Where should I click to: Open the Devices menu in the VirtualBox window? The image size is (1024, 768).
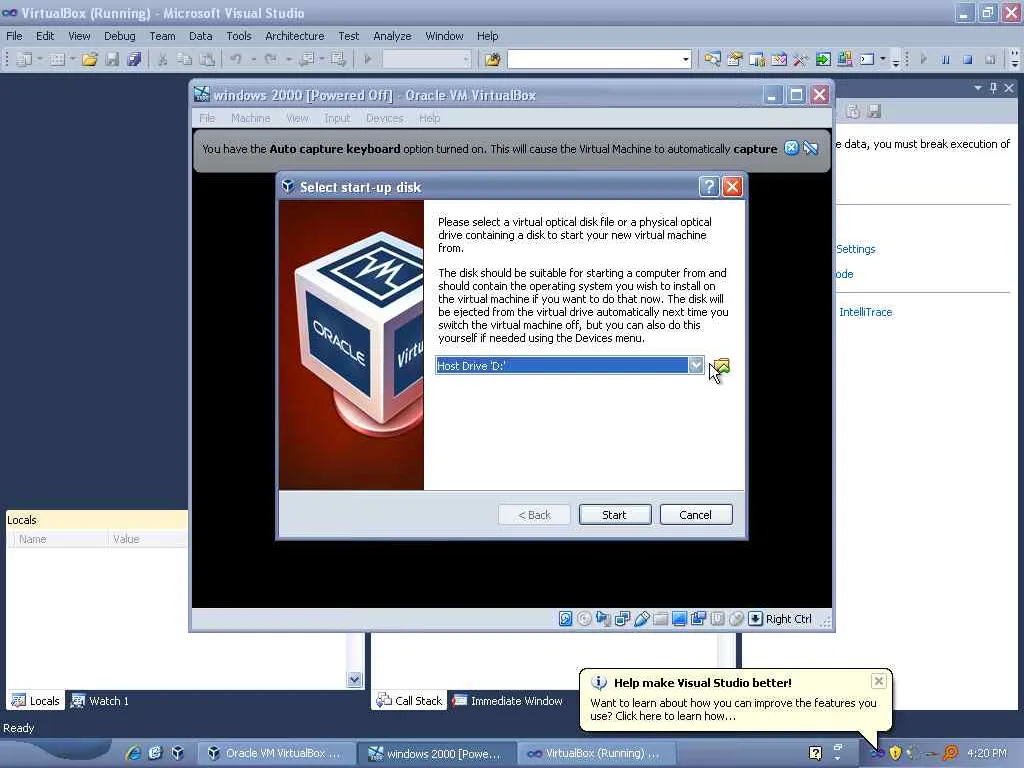click(x=385, y=118)
